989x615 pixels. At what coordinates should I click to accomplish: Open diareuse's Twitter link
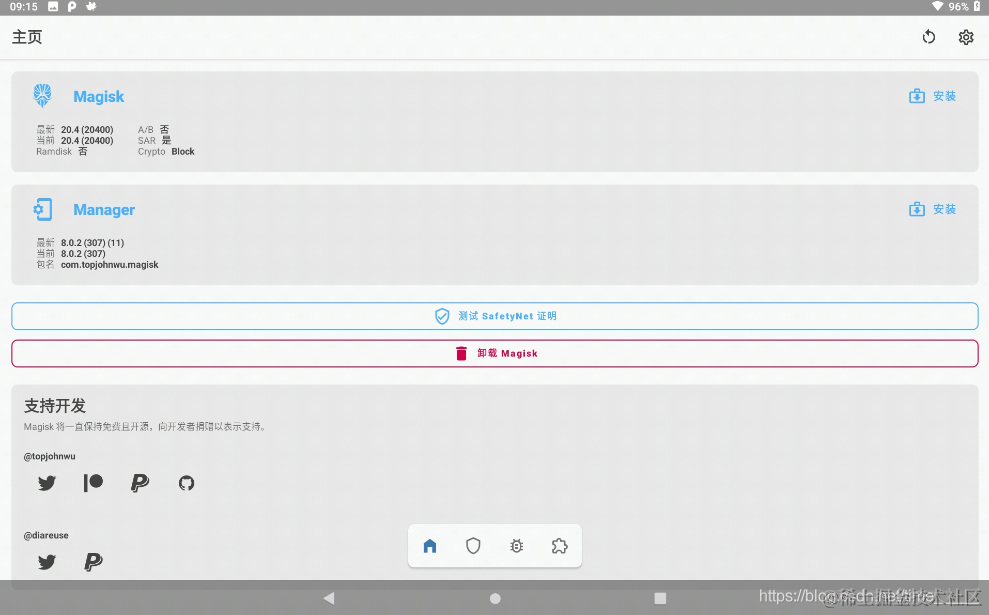click(47, 562)
